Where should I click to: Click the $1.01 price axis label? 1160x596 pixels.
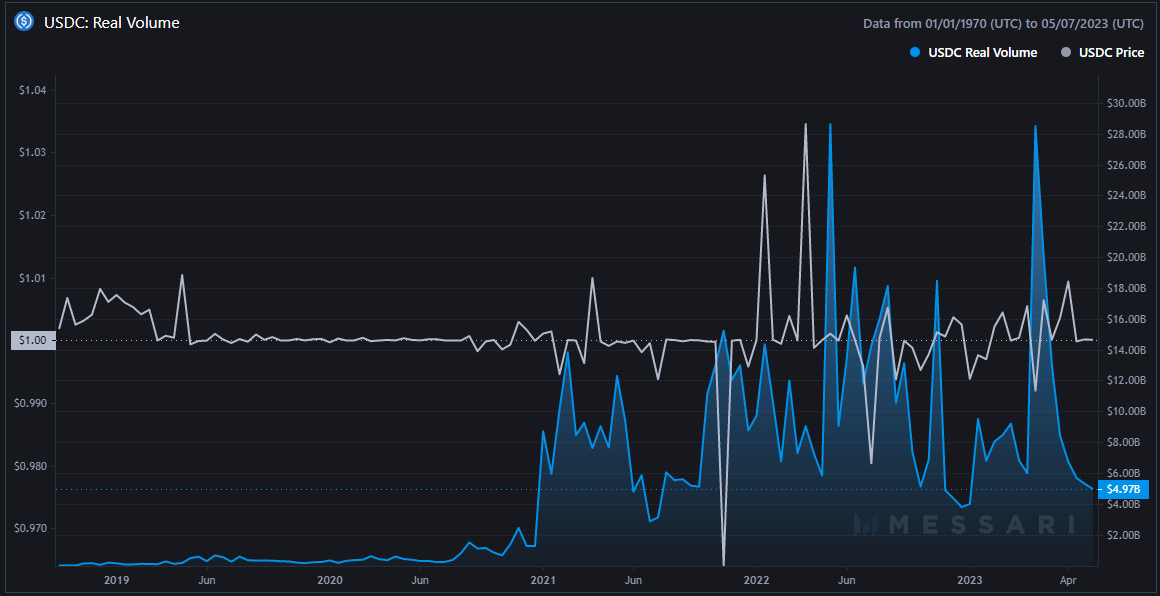33,279
